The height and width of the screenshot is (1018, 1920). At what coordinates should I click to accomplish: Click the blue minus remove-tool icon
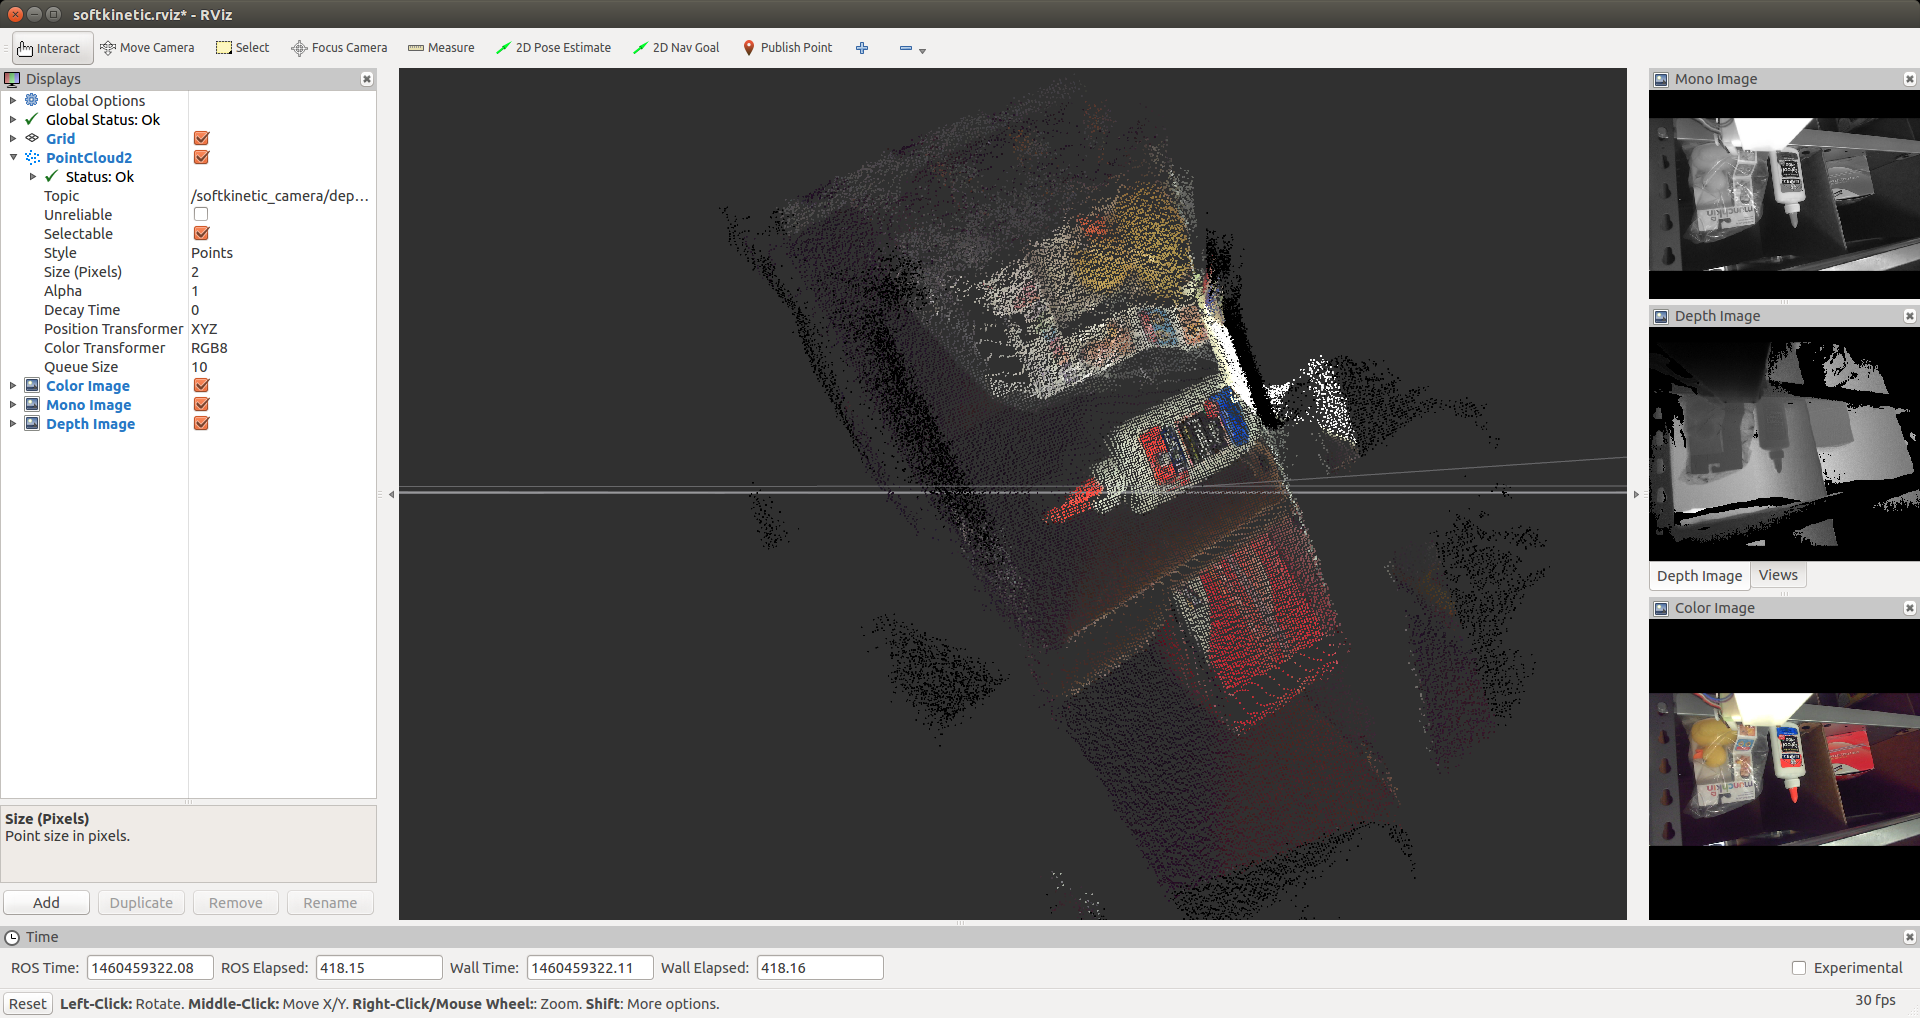click(906, 48)
